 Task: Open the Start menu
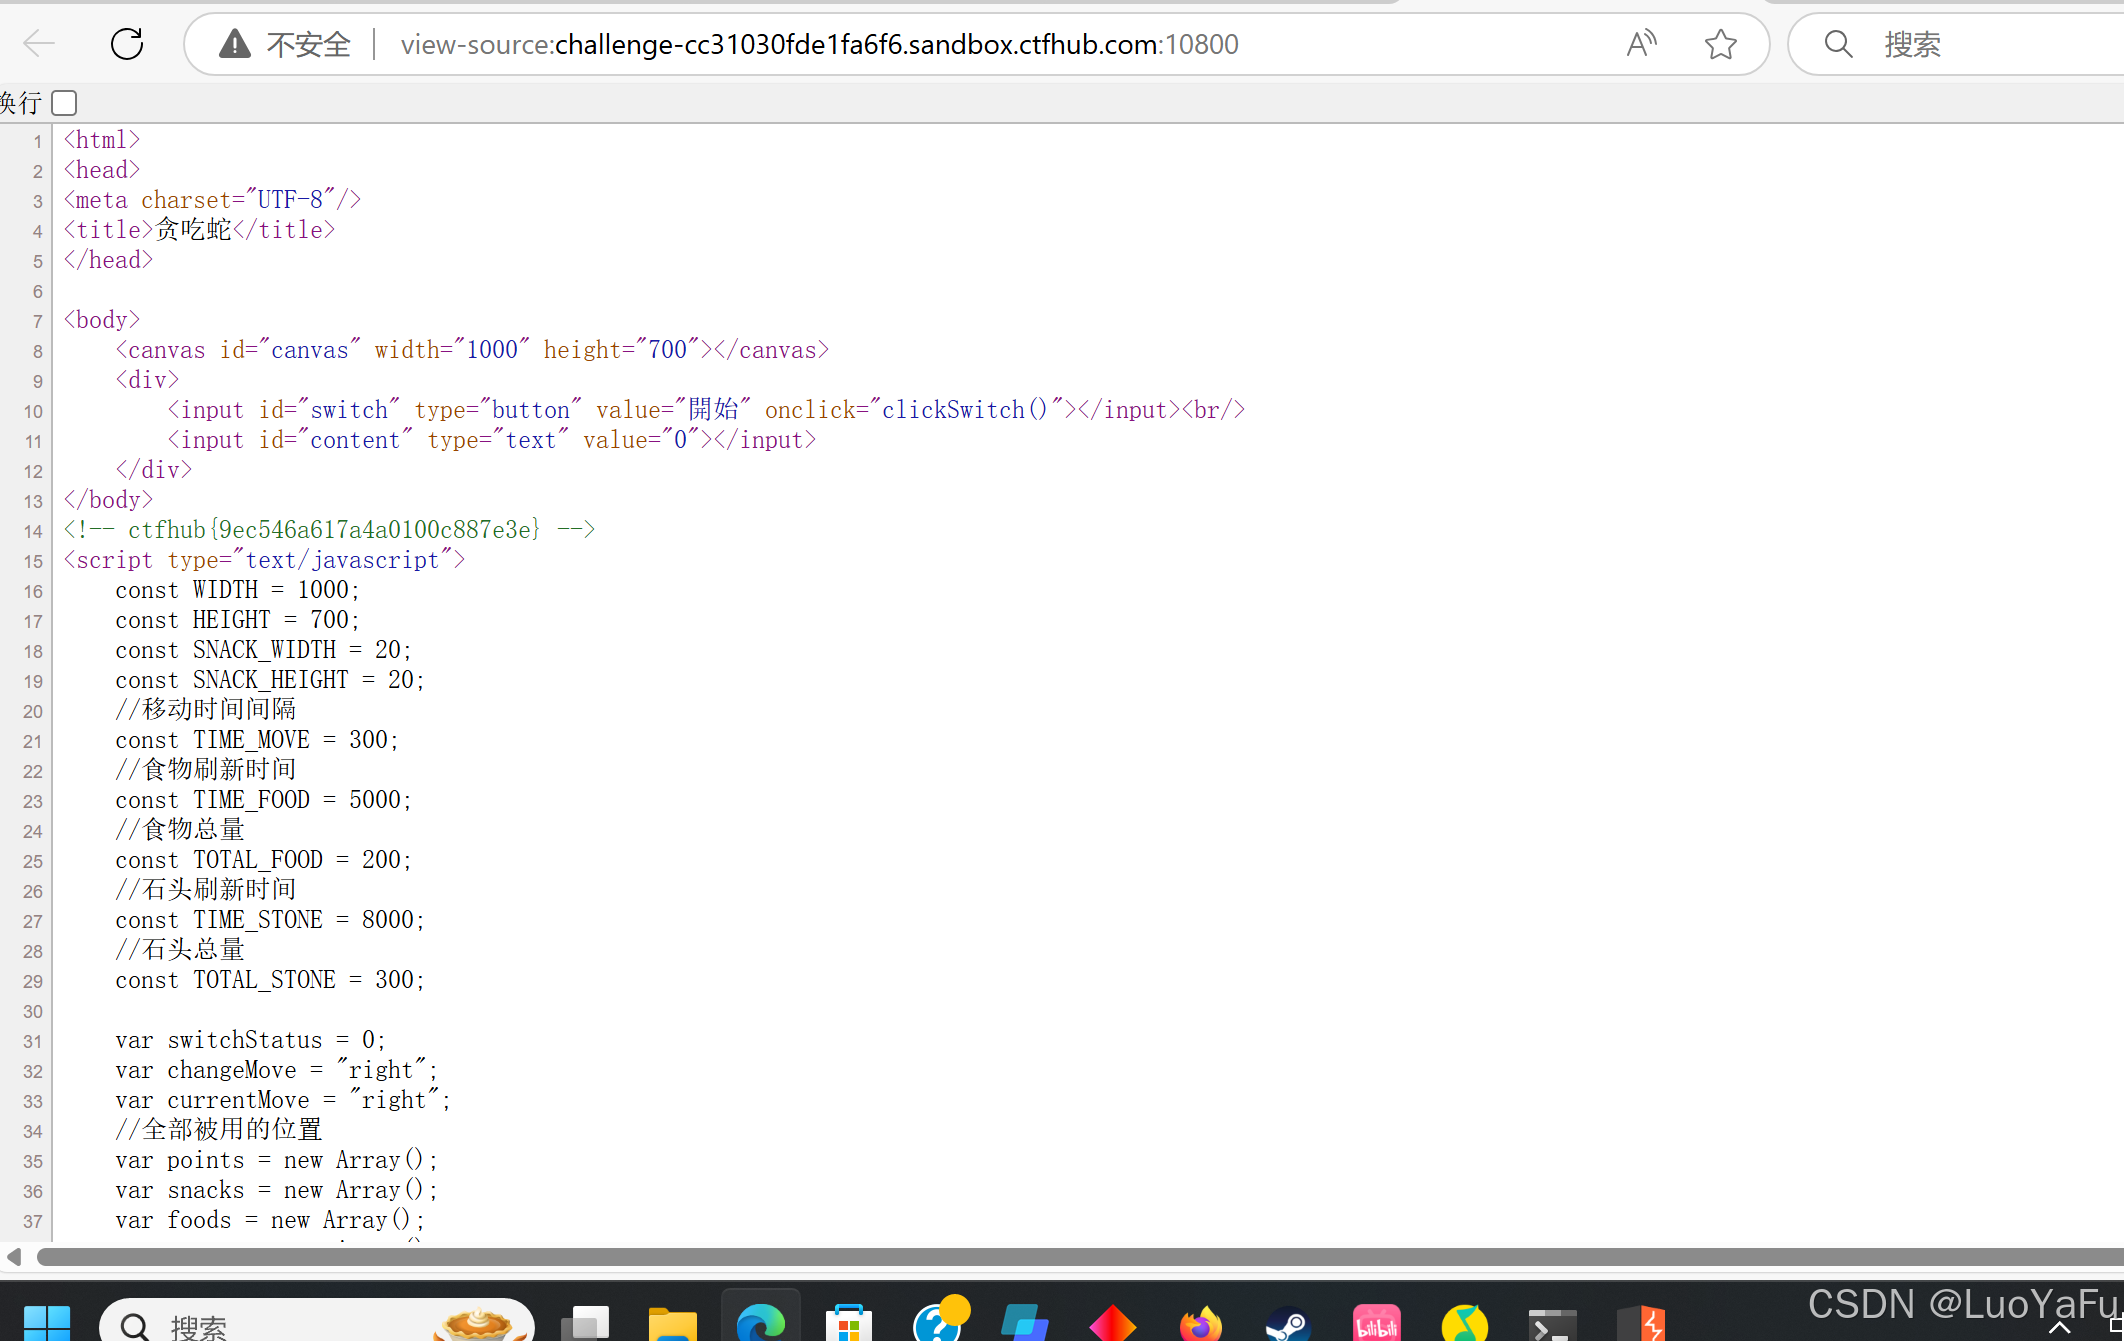51,1322
